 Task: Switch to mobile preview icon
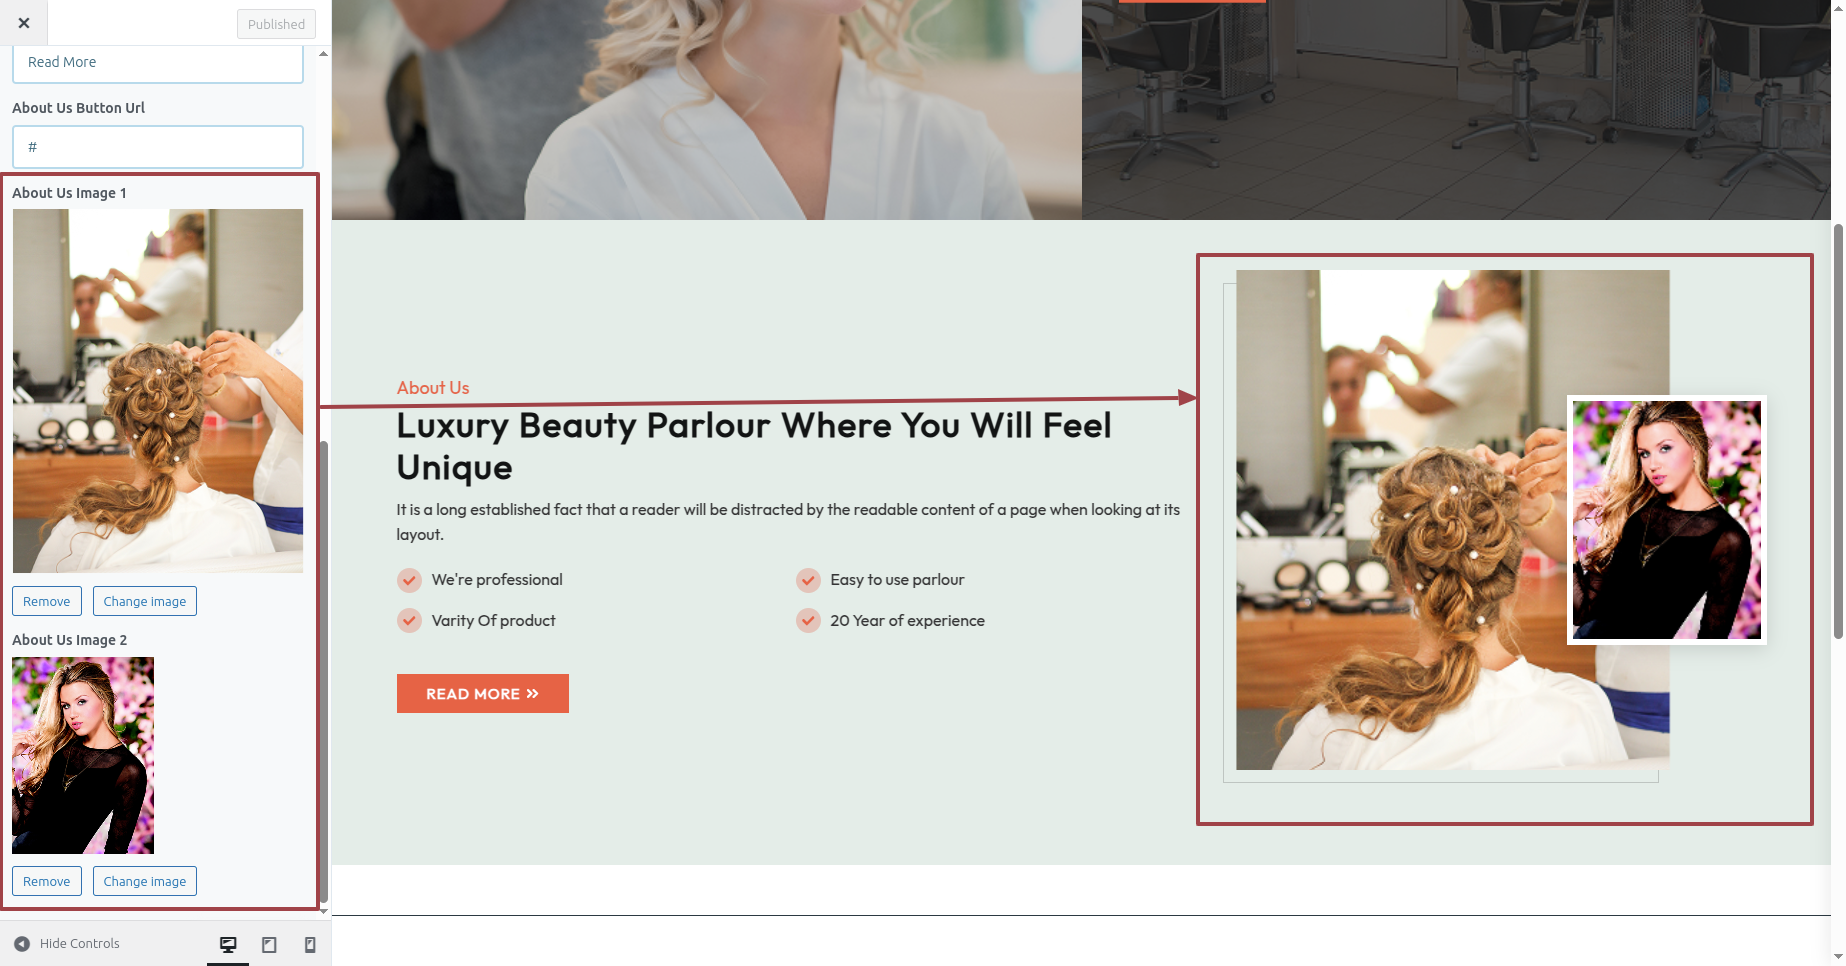pos(310,944)
